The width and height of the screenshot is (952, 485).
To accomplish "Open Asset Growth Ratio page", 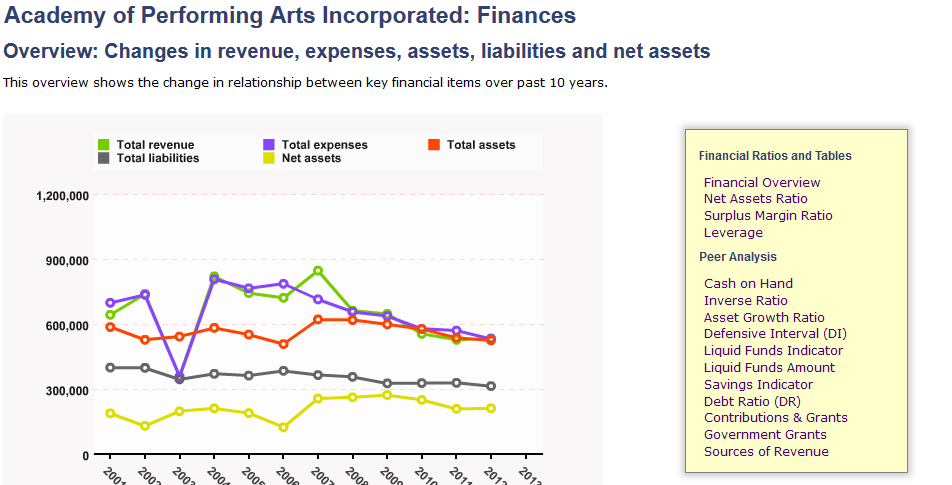I will [x=764, y=317].
